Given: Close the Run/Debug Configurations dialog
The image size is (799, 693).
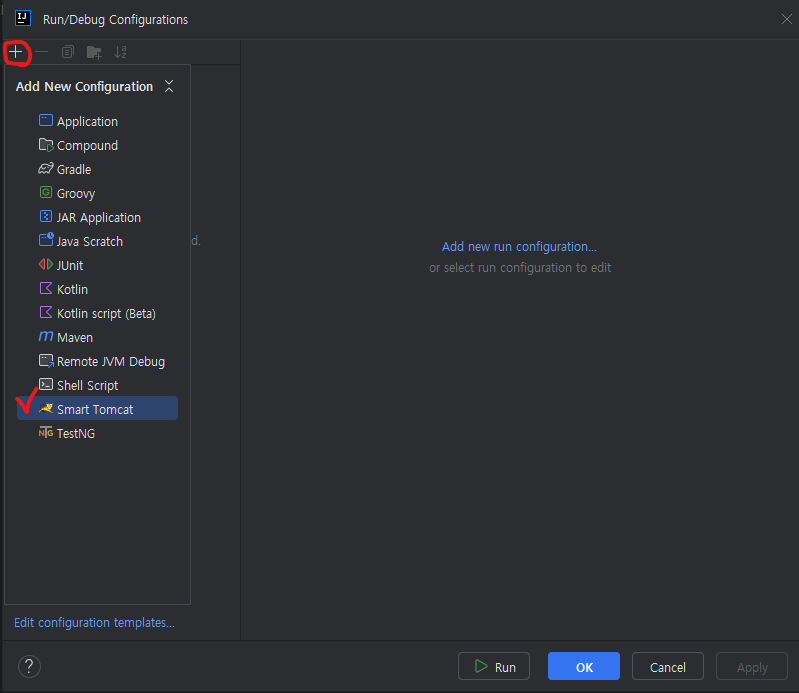Looking at the screenshot, I should click(787, 19).
